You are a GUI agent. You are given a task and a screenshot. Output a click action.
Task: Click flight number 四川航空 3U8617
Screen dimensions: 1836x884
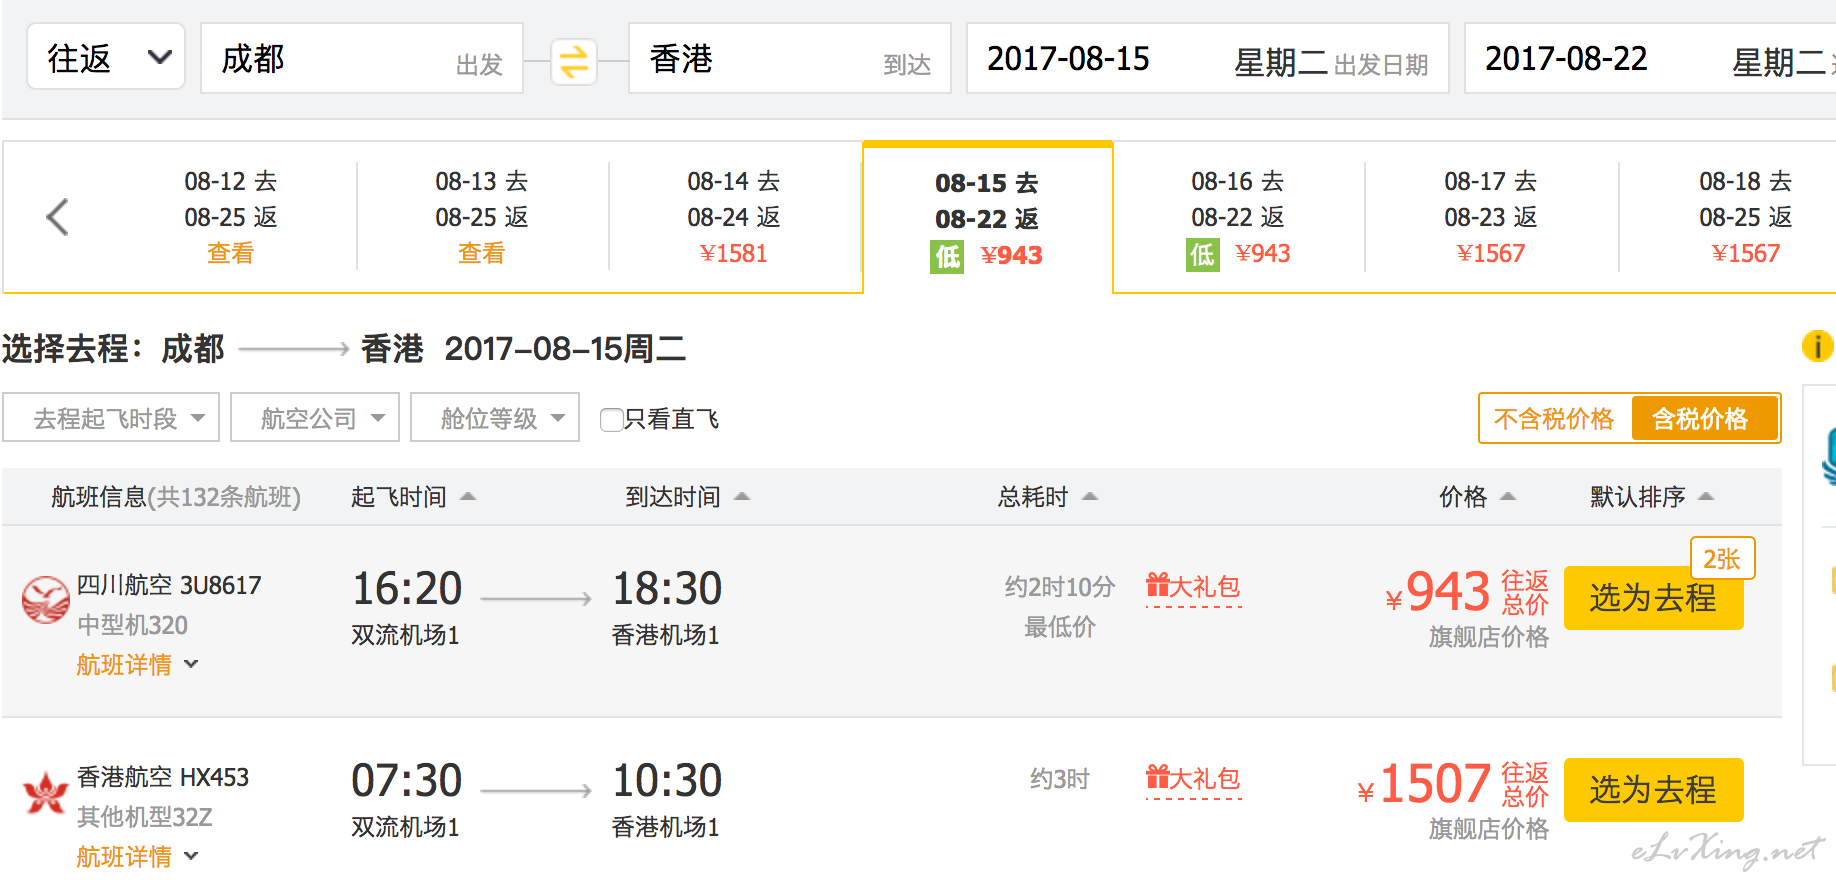pyautogui.click(x=169, y=585)
